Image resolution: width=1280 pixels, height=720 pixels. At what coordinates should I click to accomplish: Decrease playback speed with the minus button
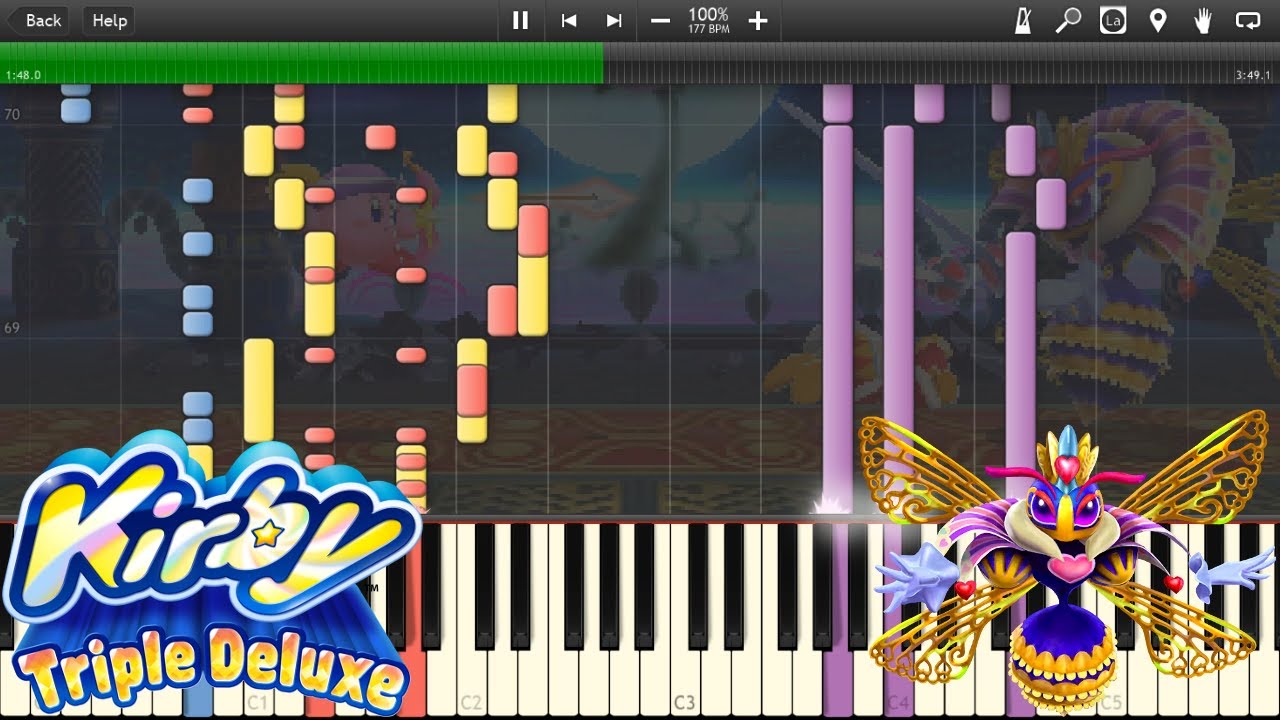660,20
